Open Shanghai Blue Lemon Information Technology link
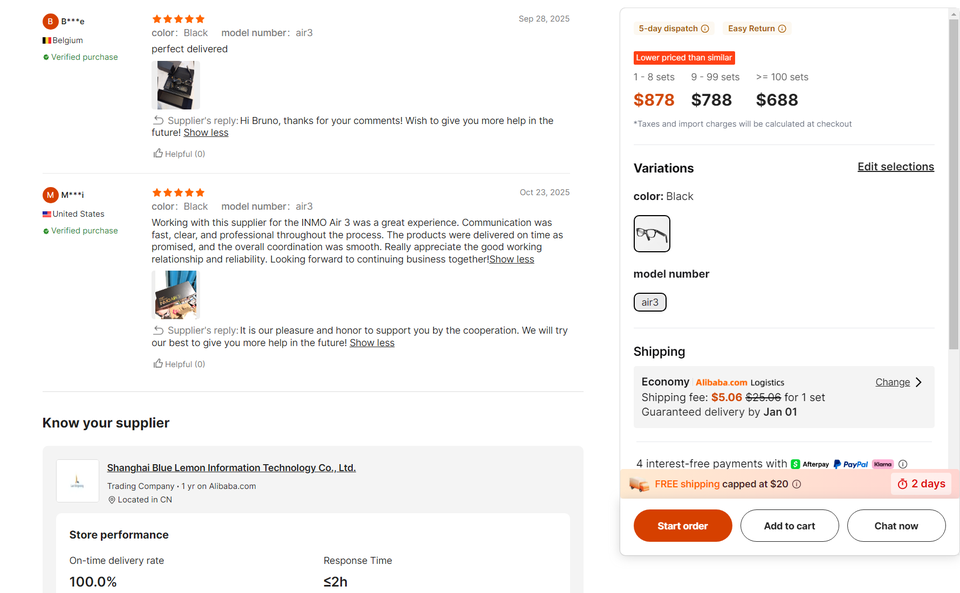 (x=231, y=468)
